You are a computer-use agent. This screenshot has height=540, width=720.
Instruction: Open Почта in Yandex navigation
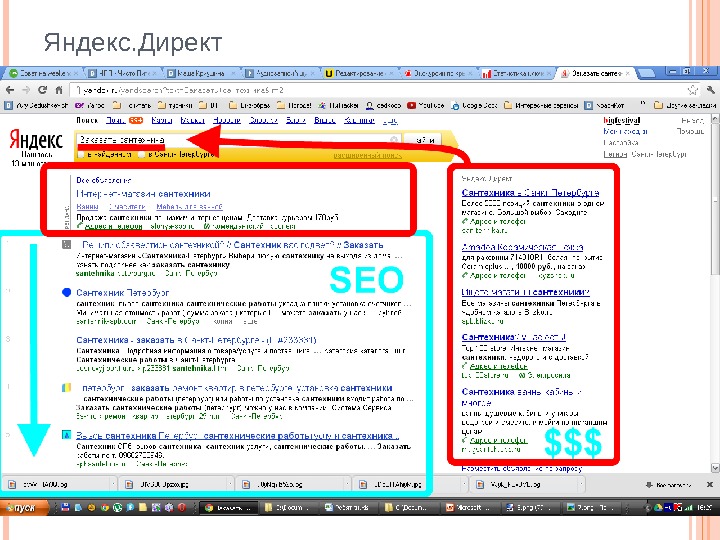(115, 120)
